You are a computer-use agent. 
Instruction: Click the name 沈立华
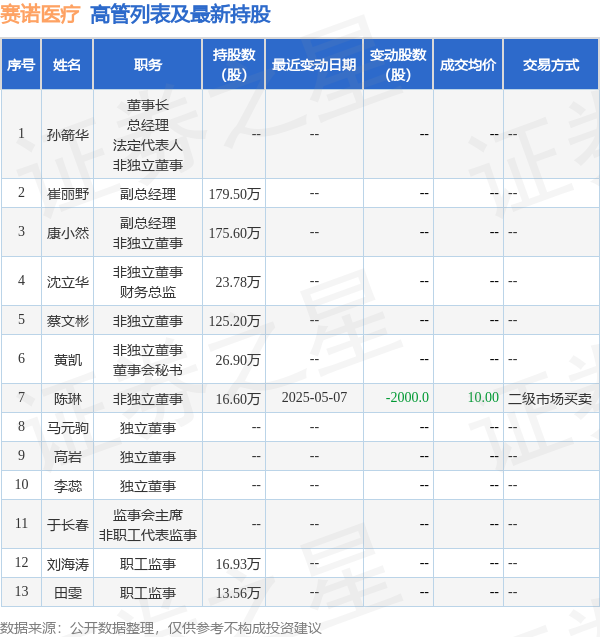(67, 282)
